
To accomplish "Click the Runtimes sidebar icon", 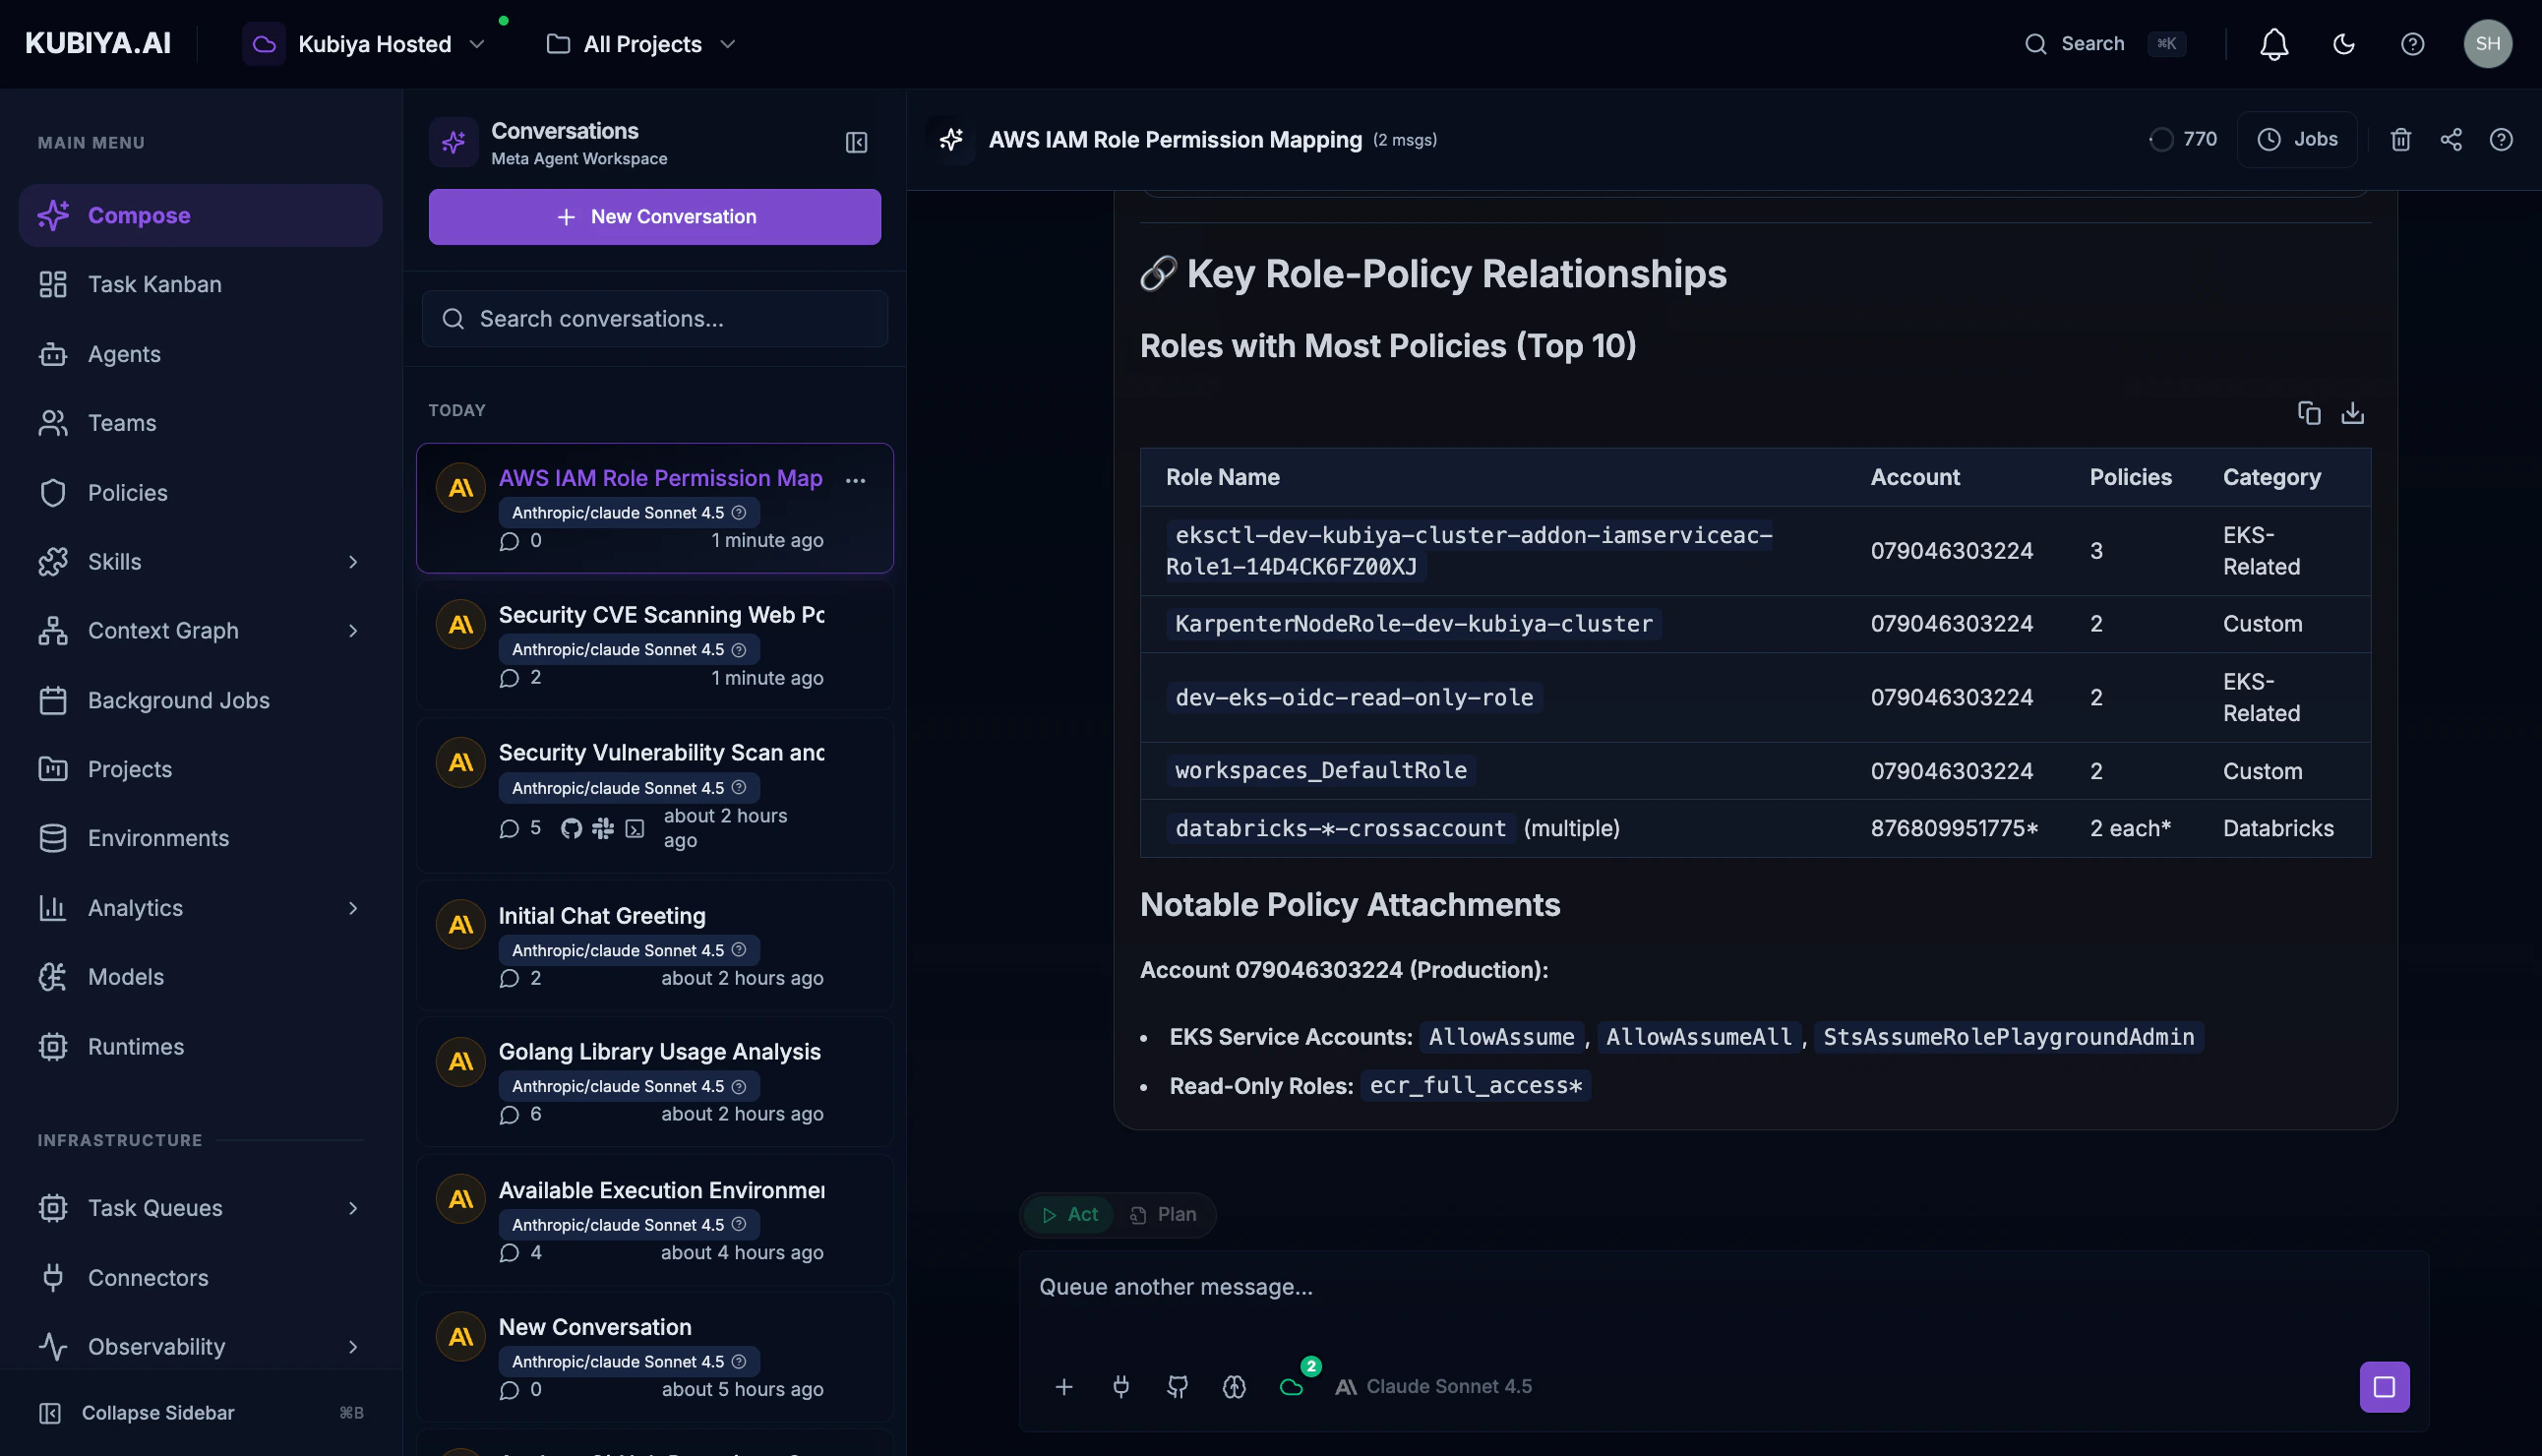I will [53, 1046].
